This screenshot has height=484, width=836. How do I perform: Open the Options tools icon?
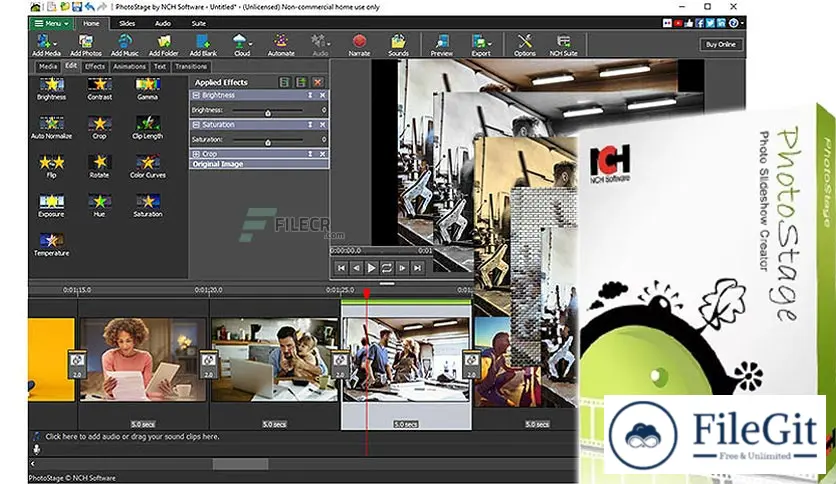tap(525, 42)
